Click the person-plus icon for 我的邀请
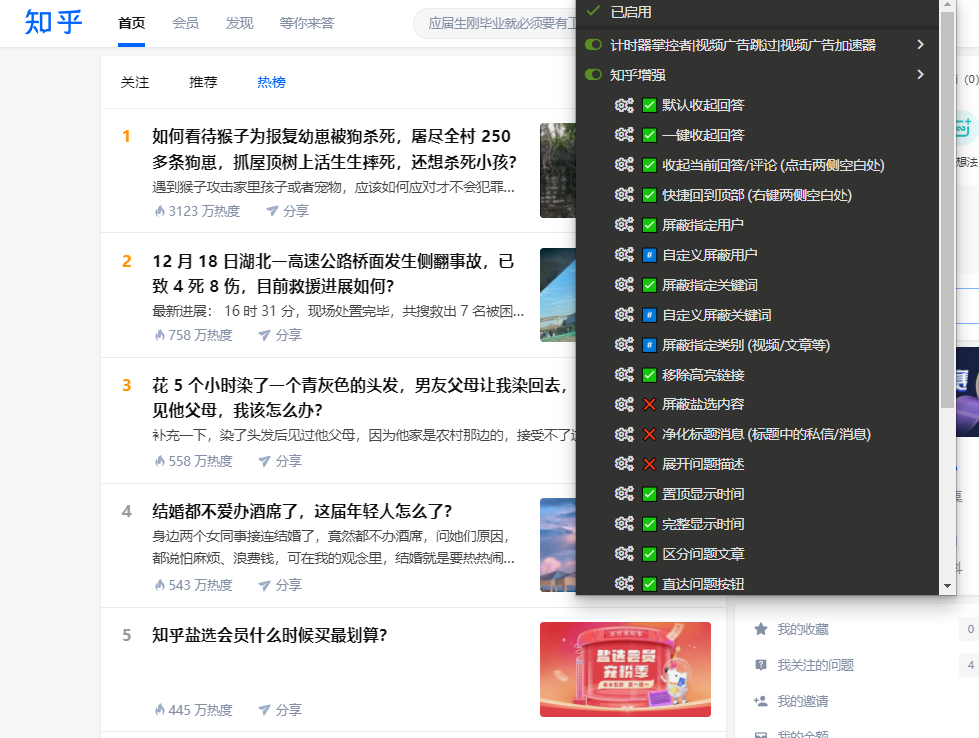 pos(760,701)
